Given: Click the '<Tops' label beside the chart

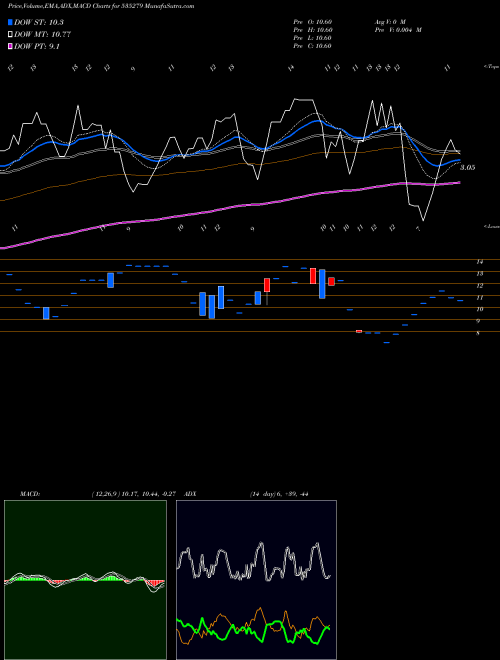Looking at the screenshot, I should 491,67.
